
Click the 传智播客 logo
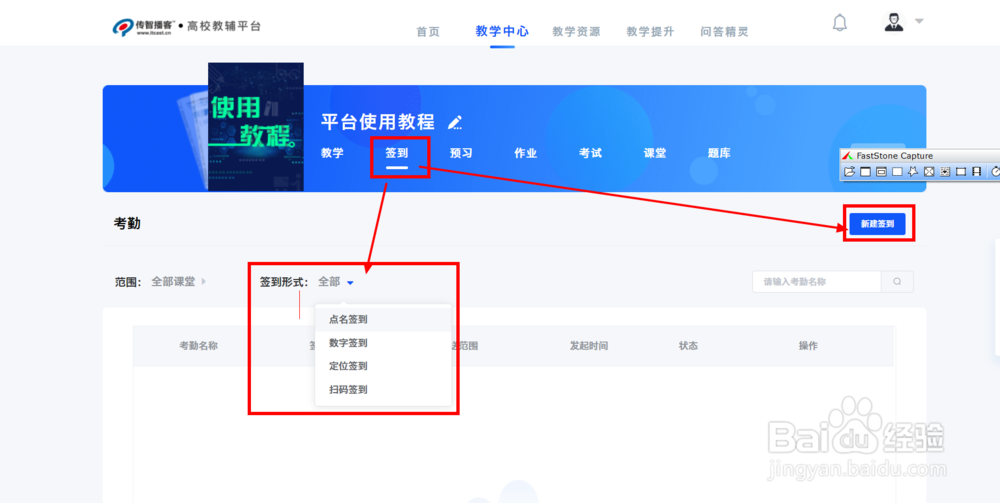[142, 27]
